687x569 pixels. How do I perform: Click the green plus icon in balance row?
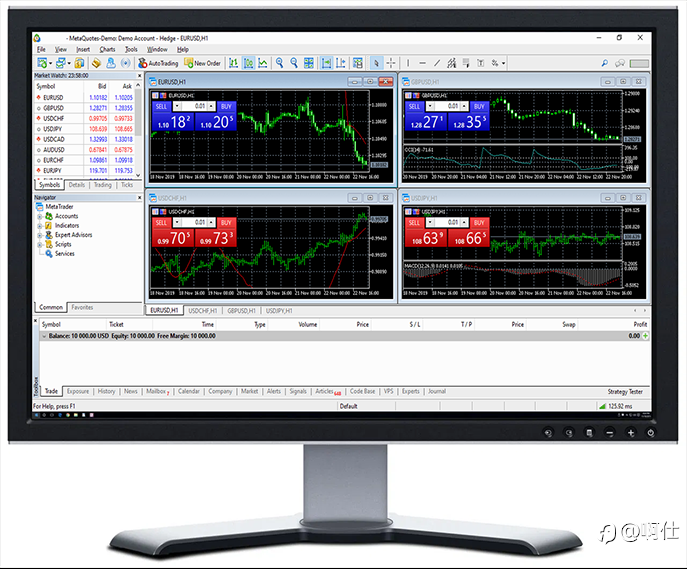645,336
